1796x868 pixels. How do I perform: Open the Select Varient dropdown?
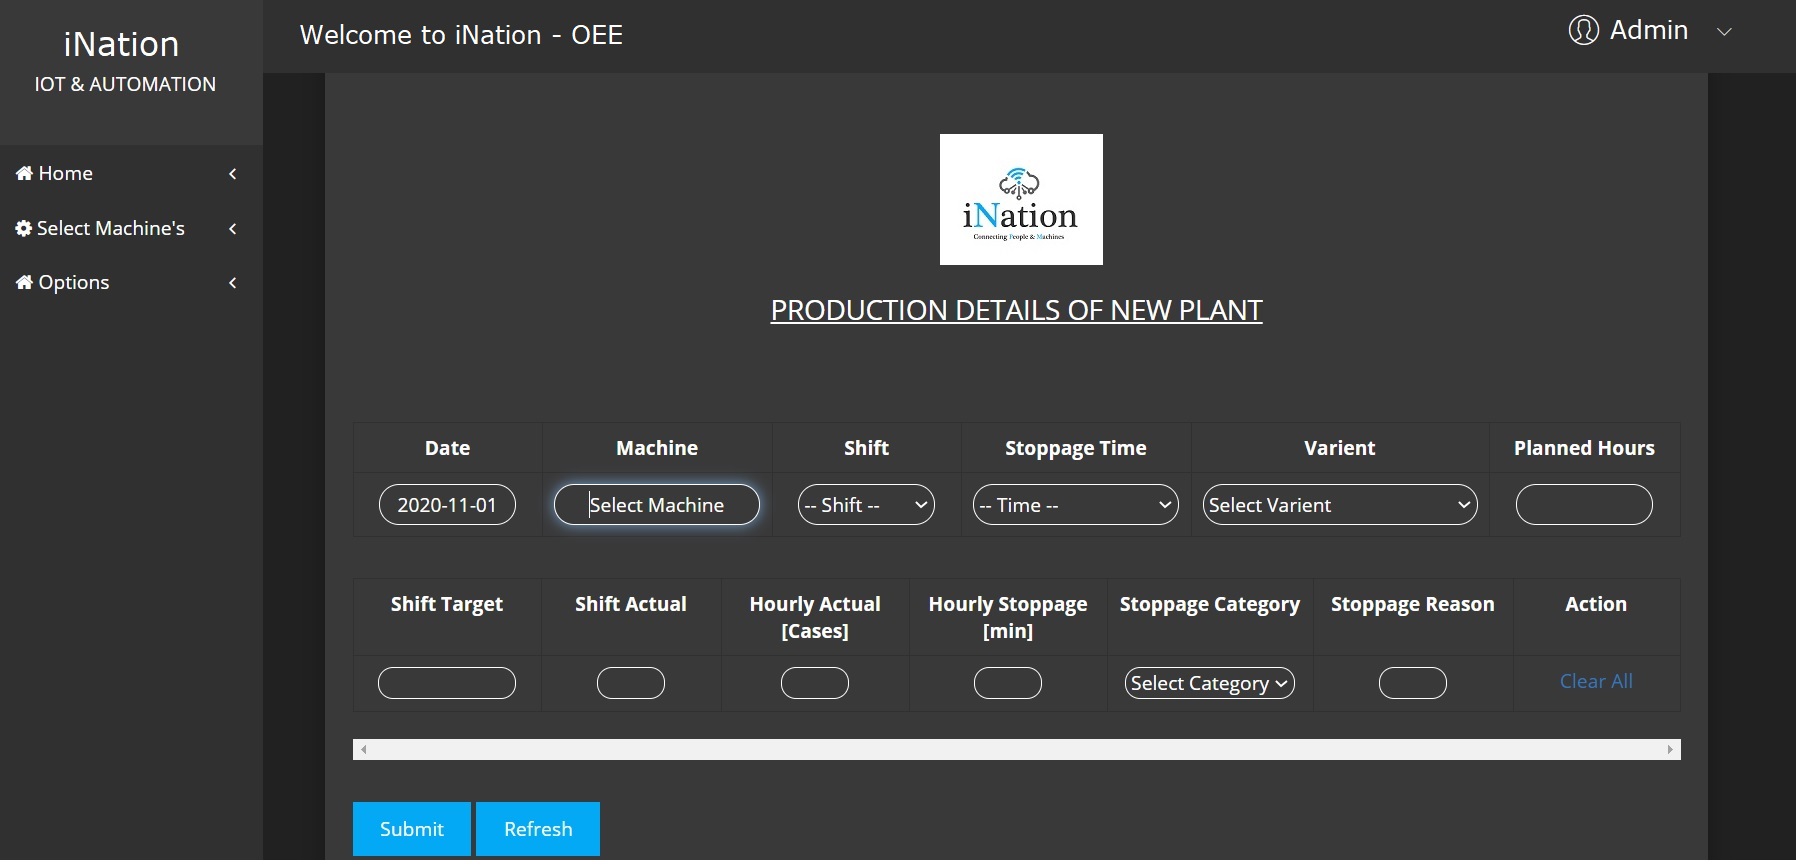[1339, 505]
